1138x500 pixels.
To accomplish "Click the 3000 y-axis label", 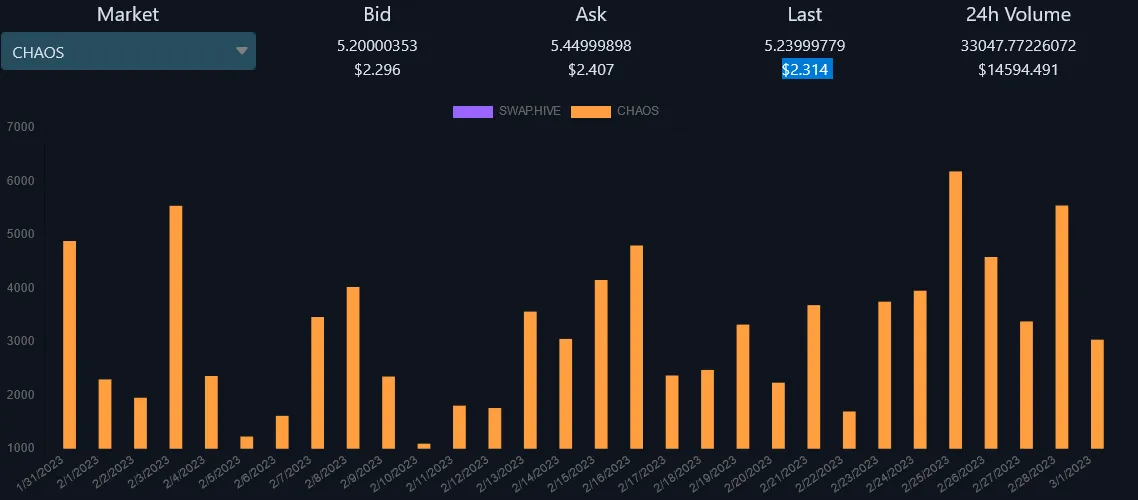I will click(x=20, y=341).
